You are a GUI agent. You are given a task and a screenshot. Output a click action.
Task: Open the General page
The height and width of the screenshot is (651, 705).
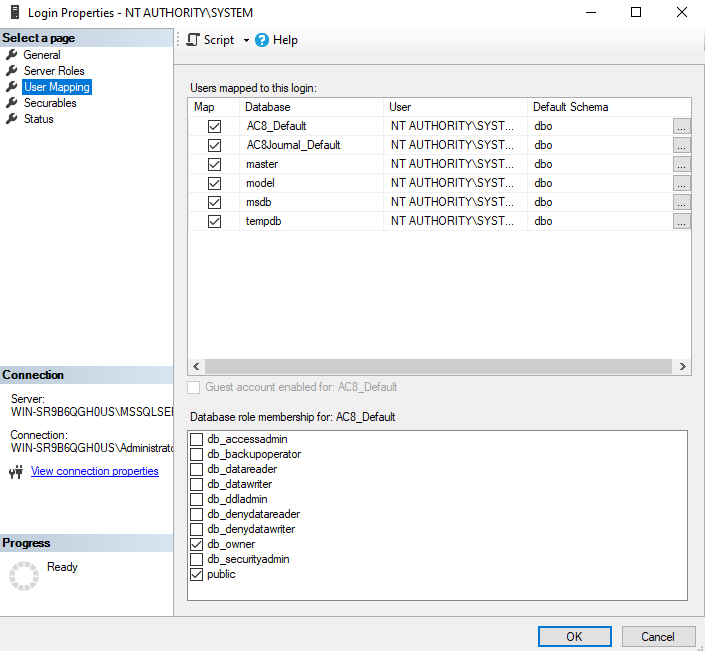42,55
